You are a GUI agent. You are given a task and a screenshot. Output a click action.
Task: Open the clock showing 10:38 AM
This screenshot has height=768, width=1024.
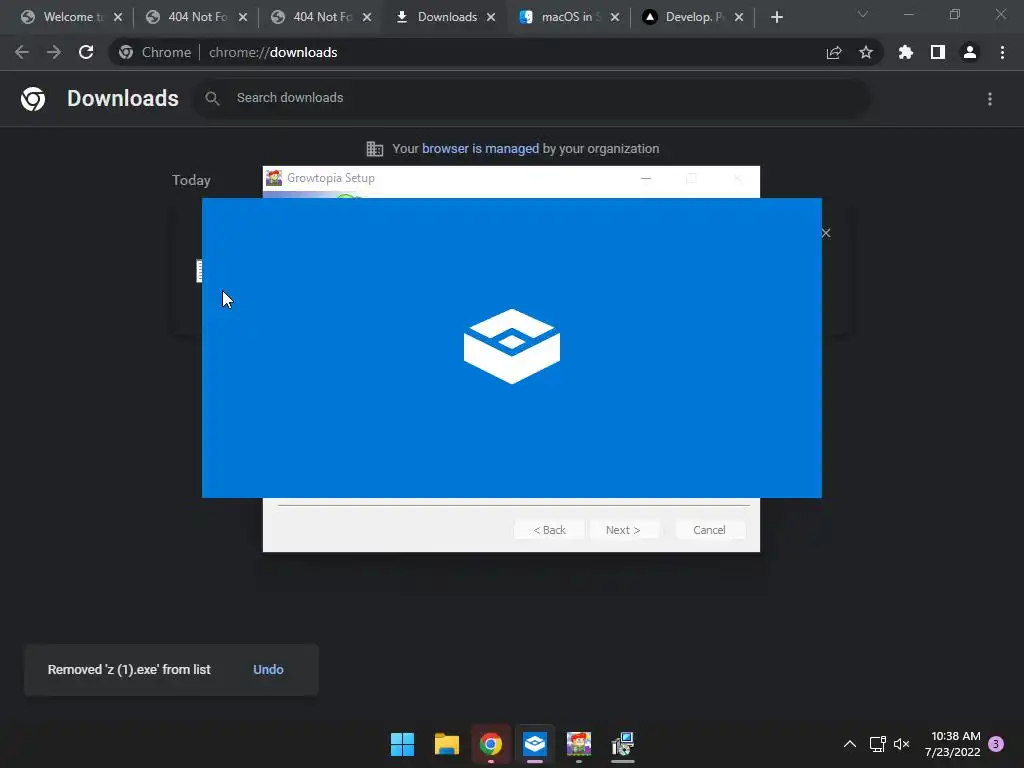coord(952,744)
